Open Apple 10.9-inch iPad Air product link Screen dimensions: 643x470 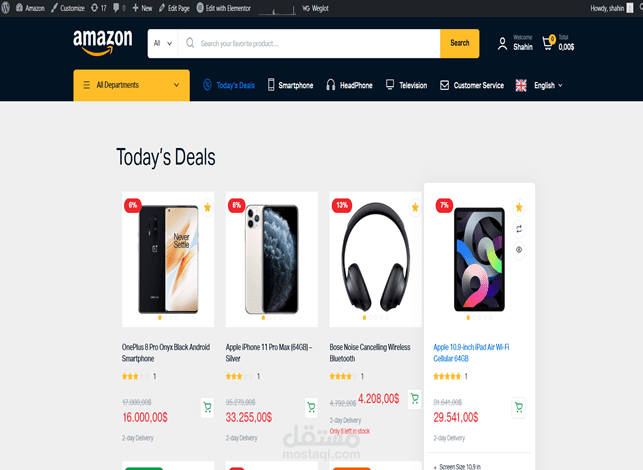click(471, 353)
